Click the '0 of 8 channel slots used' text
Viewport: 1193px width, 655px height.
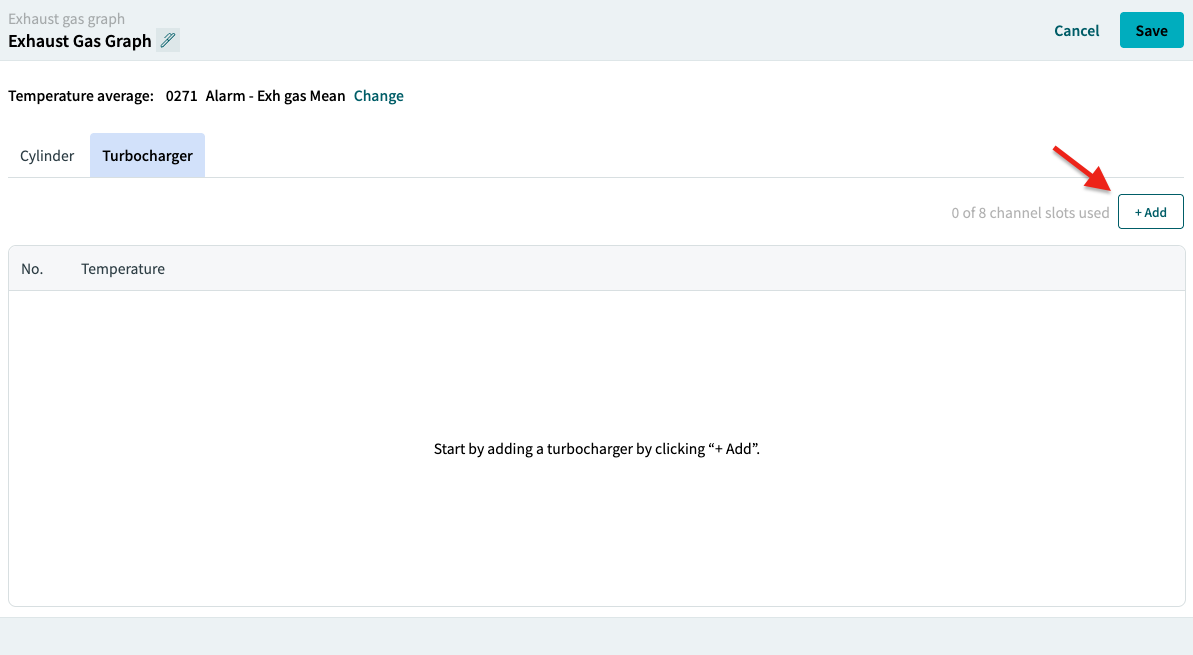[1030, 213]
